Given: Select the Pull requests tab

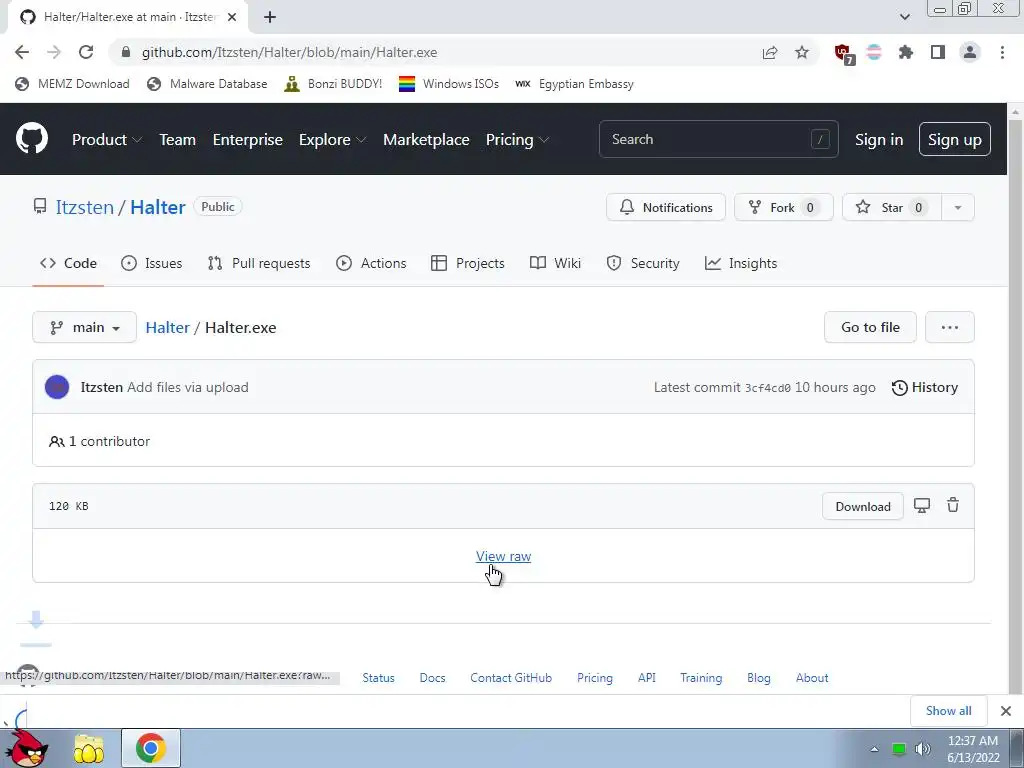Looking at the screenshot, I should pos(259,263).
